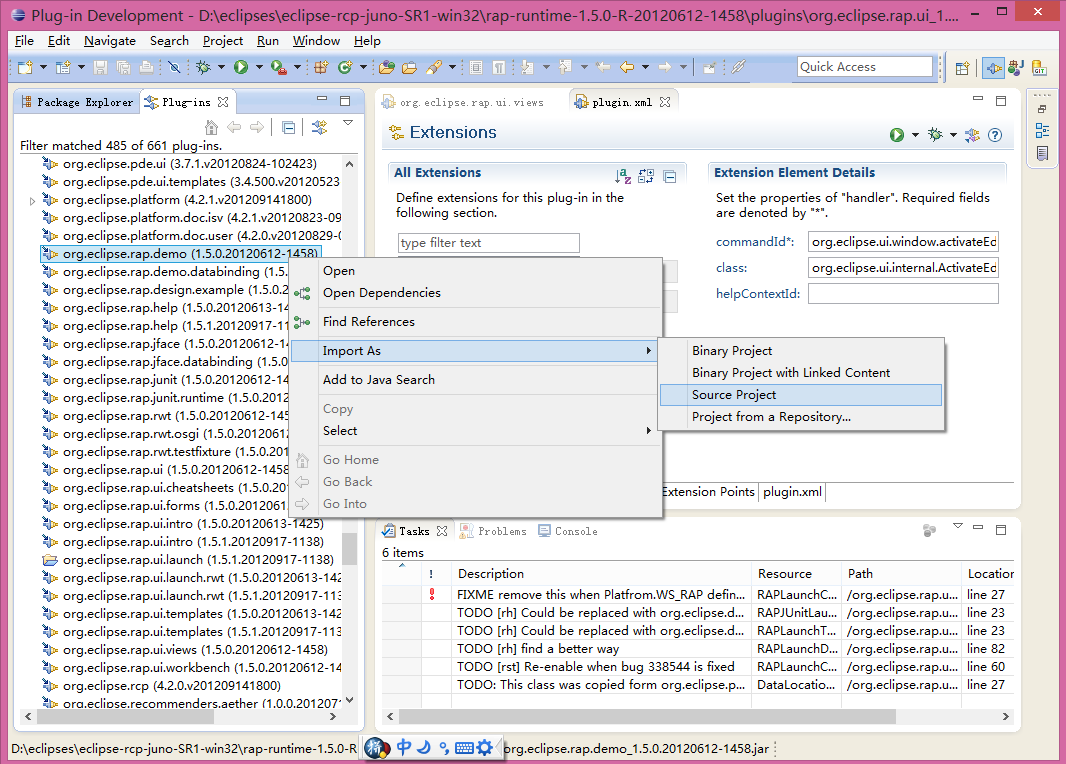This screenshot has height=764, width=1066.
Task: Collapse all items in the Plug-ins view
Action: 288,128
